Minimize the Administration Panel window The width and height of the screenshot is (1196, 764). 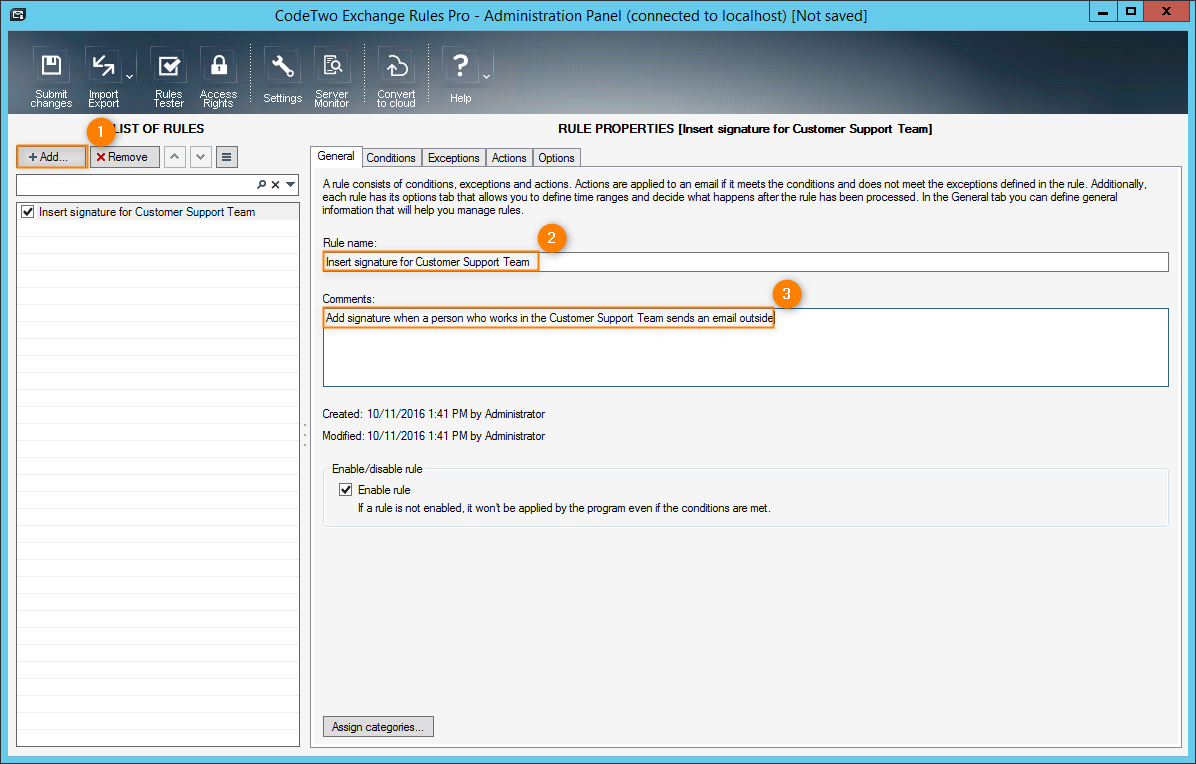click(1103, 11)
